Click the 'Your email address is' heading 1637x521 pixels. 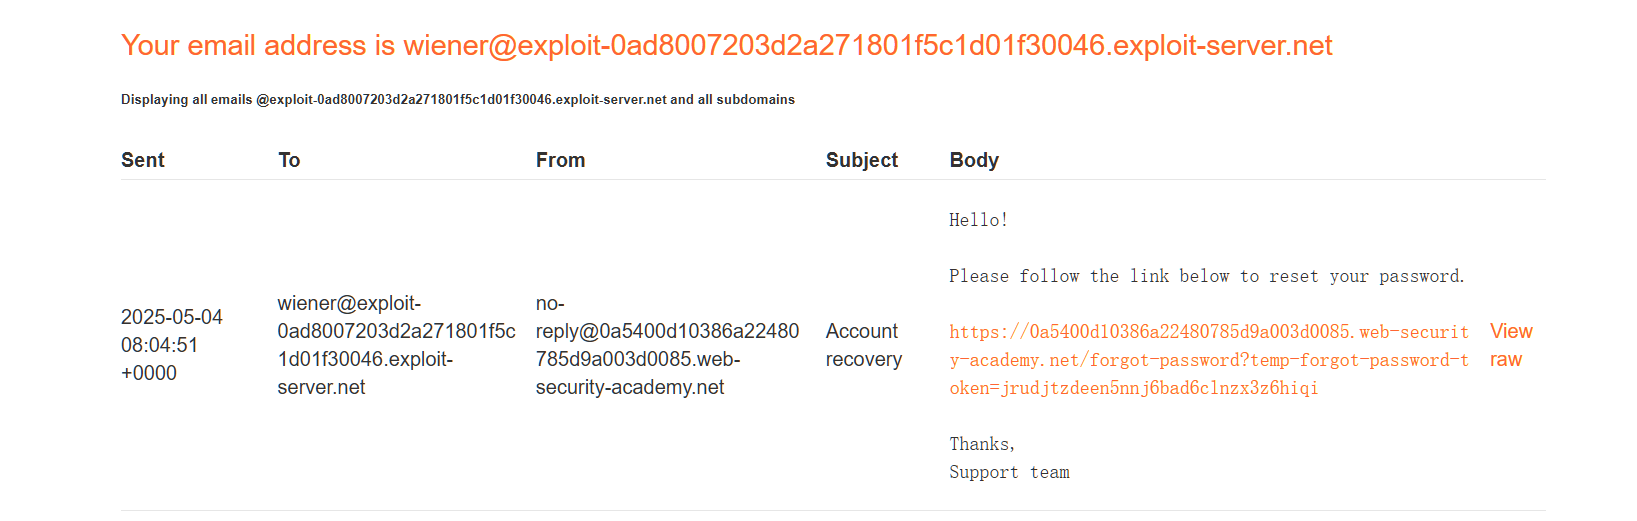pos(726,46)
